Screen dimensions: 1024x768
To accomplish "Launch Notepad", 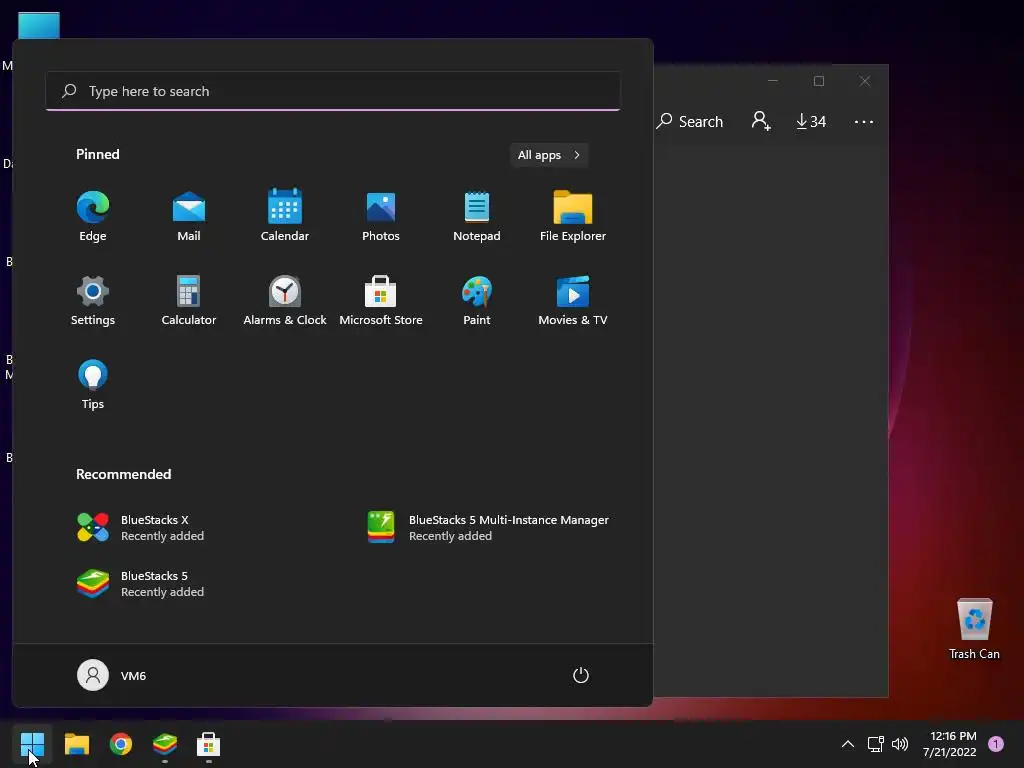I will click(x=477, y=217).
